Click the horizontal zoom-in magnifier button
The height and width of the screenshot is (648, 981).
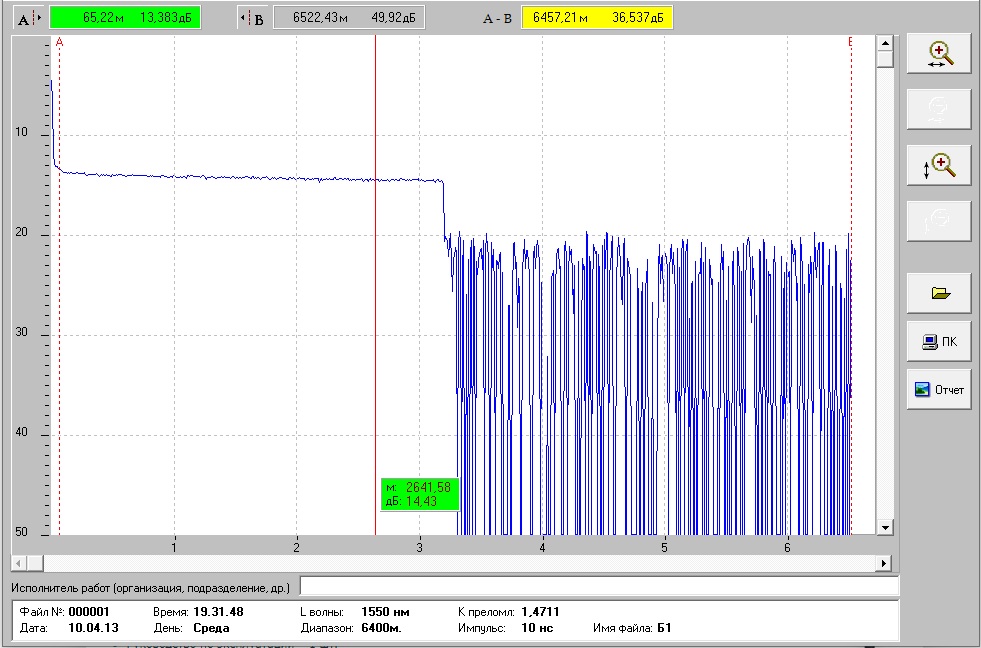tap(939, 54)
